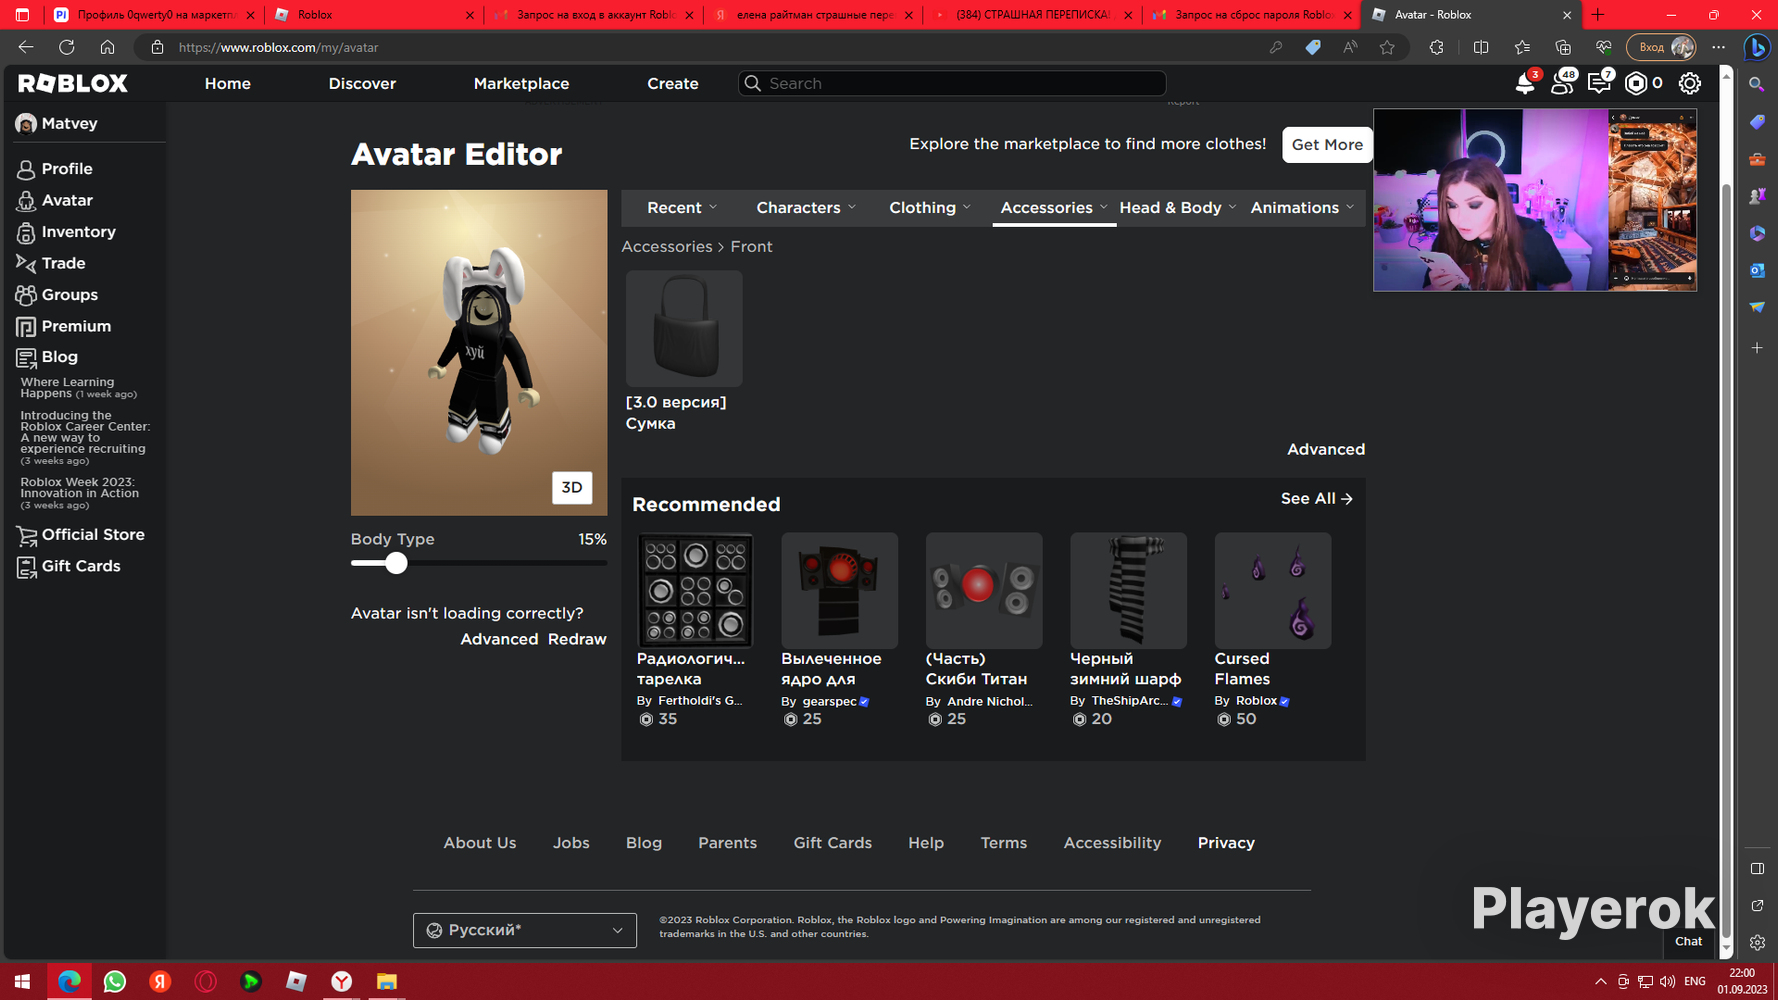Open browser extensions icon
The width and height of the screenshot is (1778, 1000).
coord(1437,47)
